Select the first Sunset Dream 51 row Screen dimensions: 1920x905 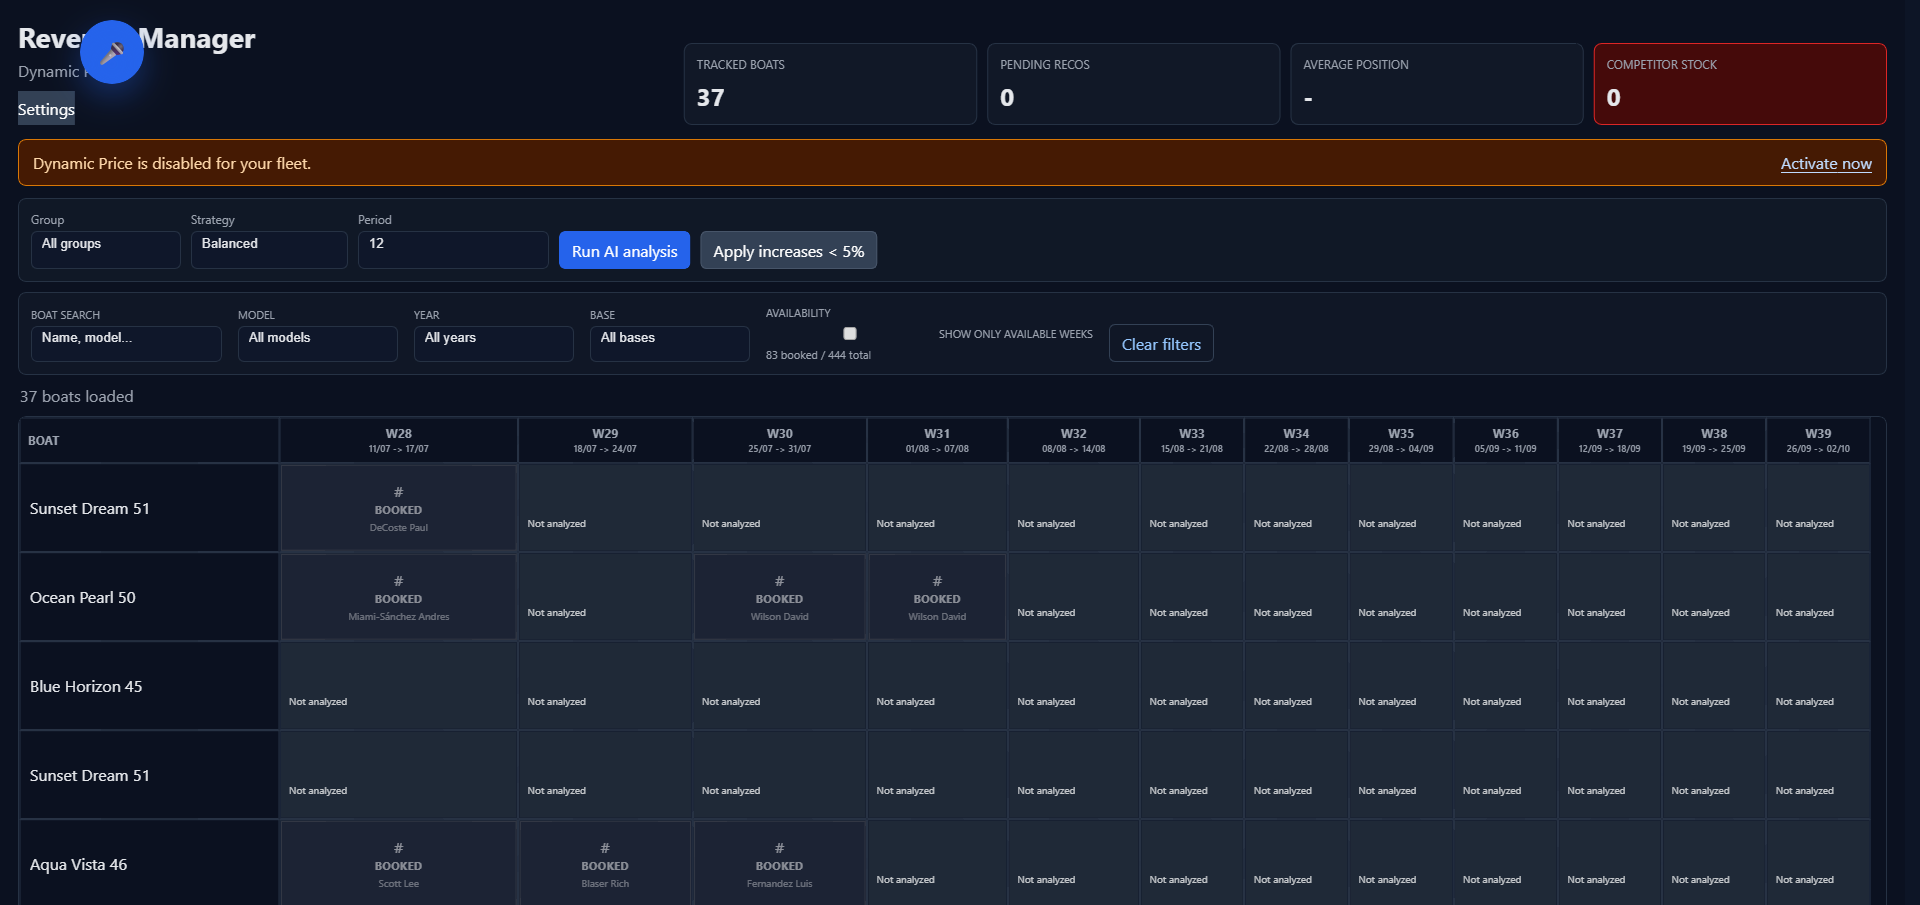click(x=149, y=508)
